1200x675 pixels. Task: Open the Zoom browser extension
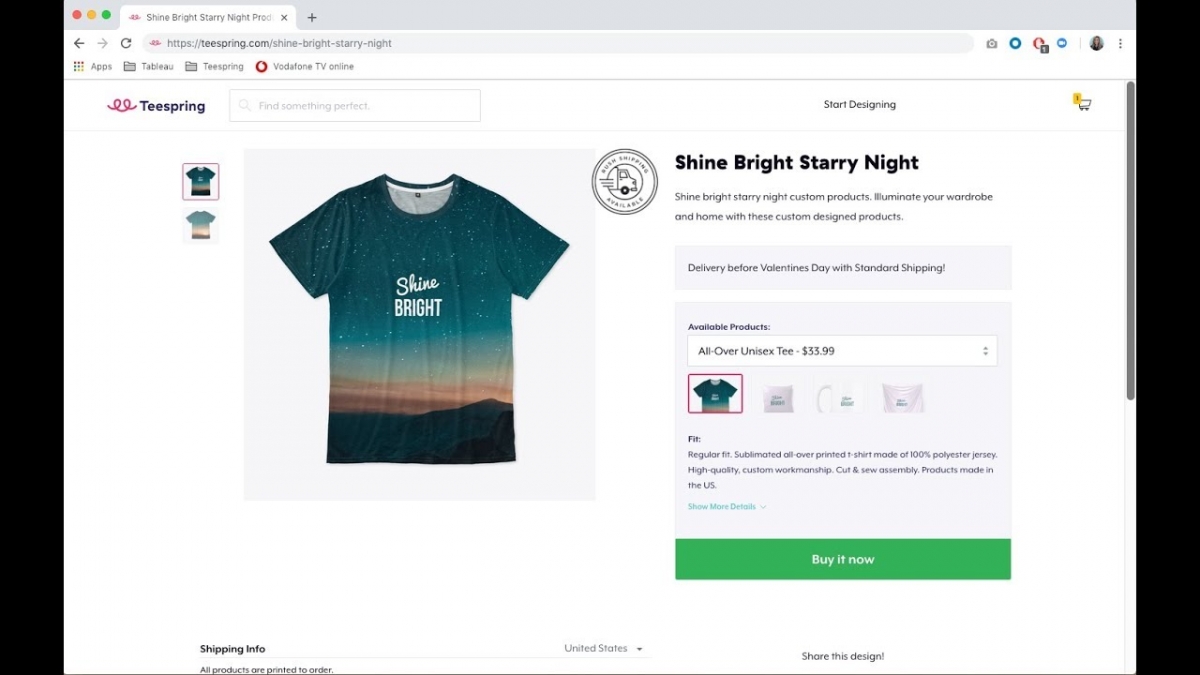1062,43
